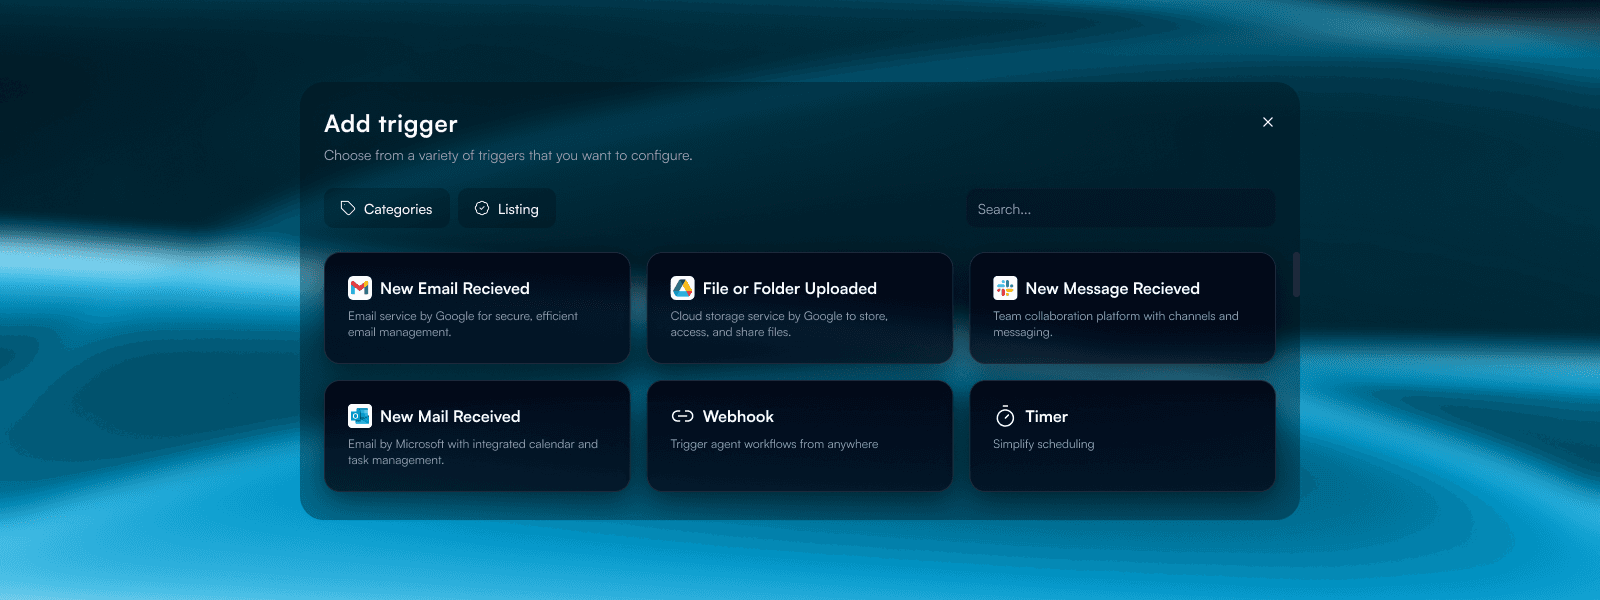Click the trigger list scrollbar
Image resolution: width=1600 pixels, height=600 pixels.
[1296, 275]
